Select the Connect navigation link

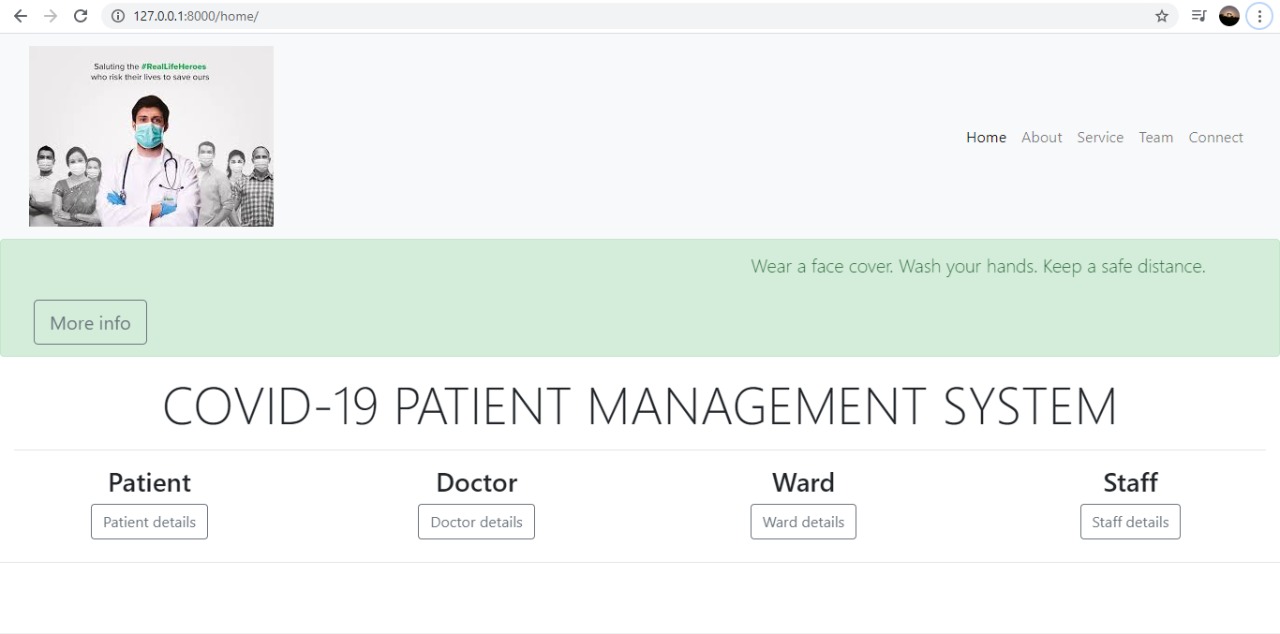click(x=1216, y=137)
